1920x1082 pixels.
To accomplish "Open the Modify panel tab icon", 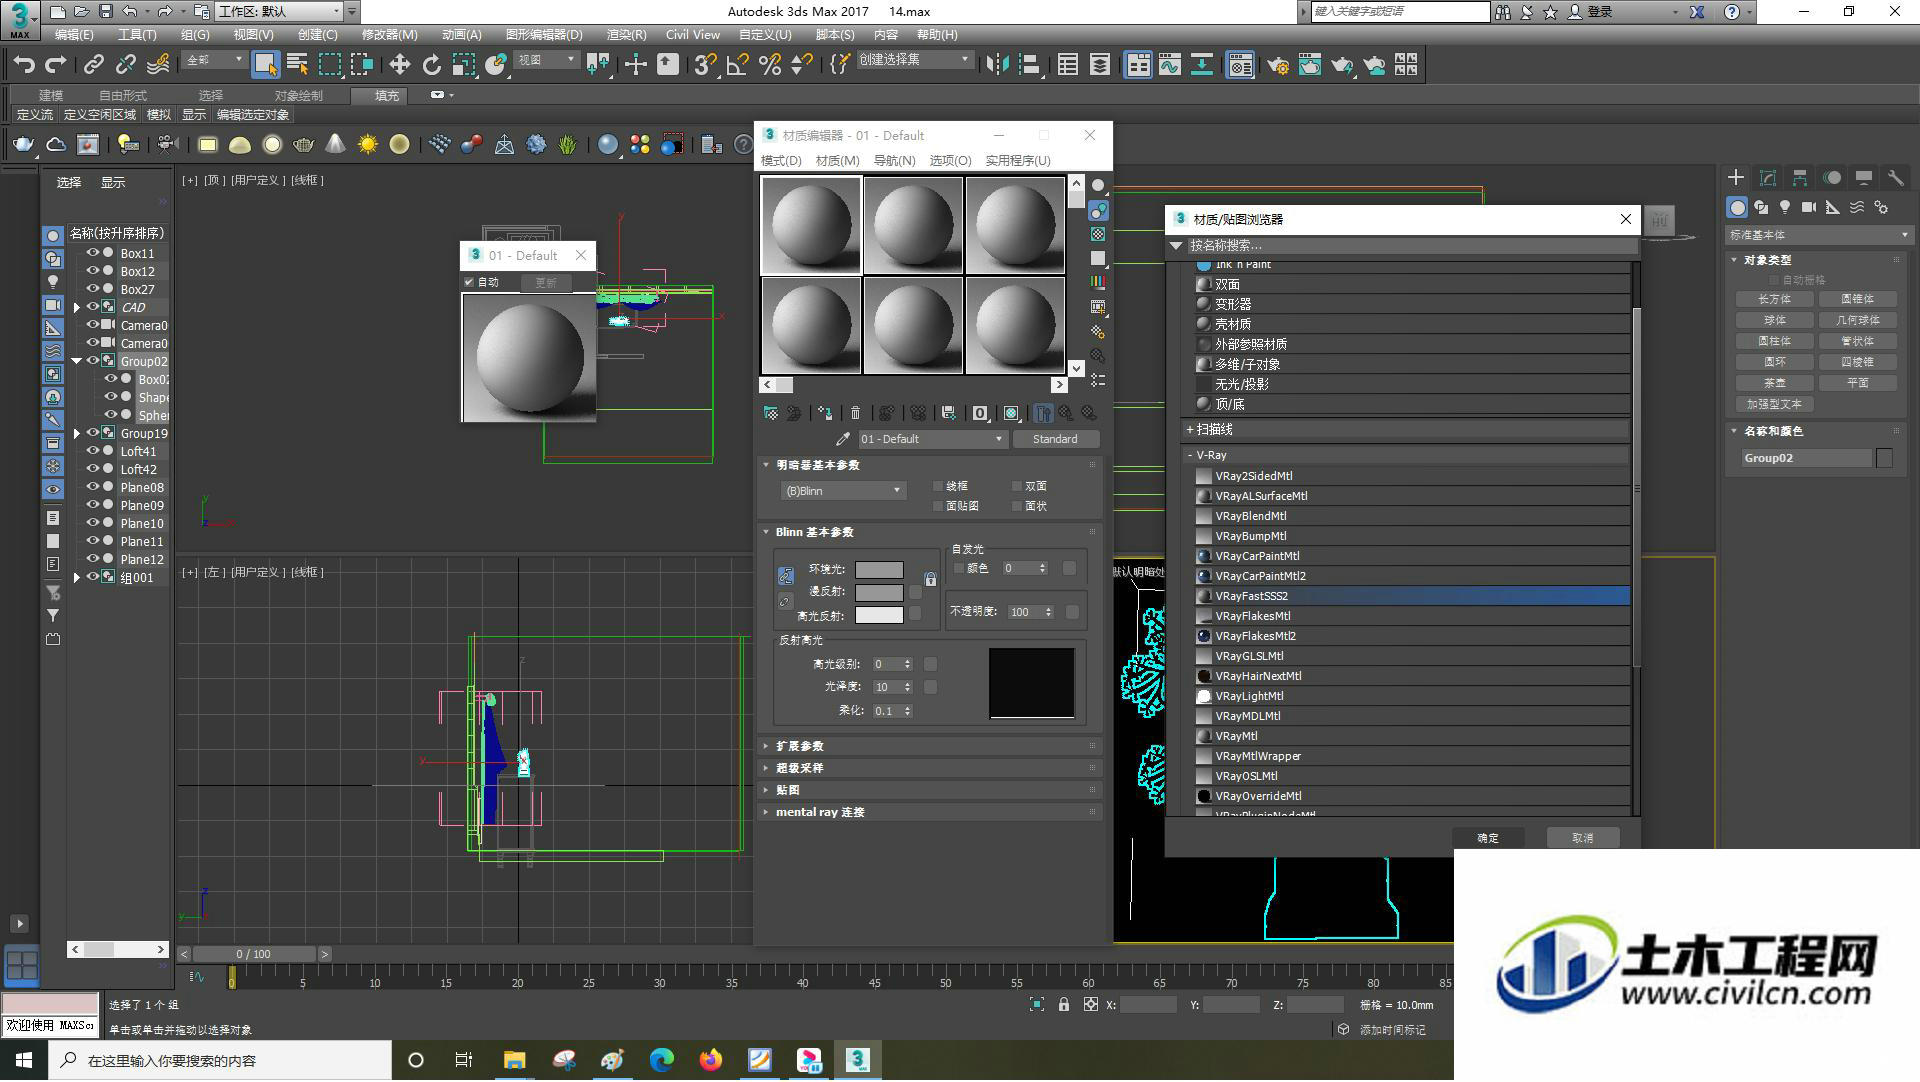I will point(1768,178).
